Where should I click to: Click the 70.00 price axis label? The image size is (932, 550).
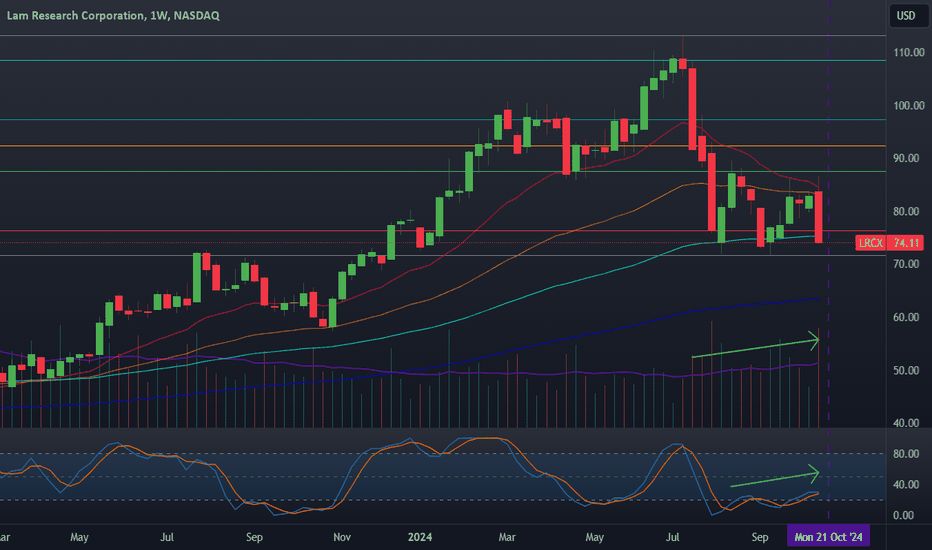pyautogui.click(x=906, y=264)
